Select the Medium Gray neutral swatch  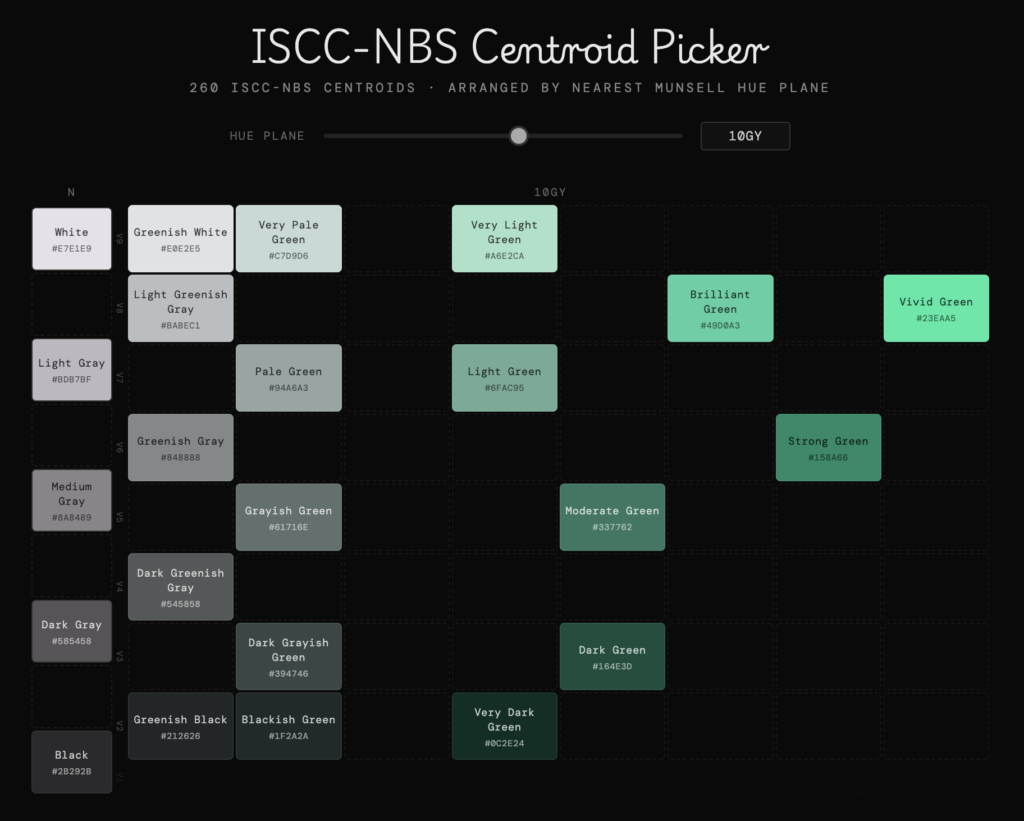click(x=71, y=500)
